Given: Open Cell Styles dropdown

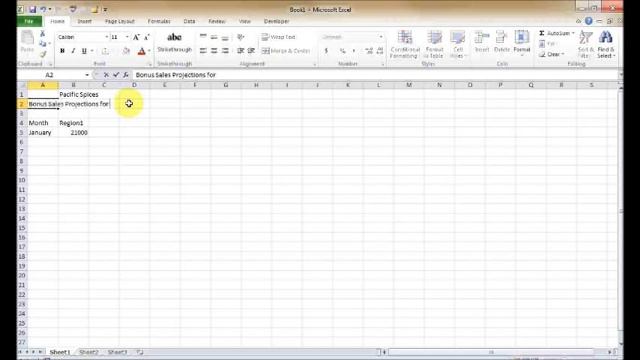Looking at the screenshot, I should (x=458, y=44).
